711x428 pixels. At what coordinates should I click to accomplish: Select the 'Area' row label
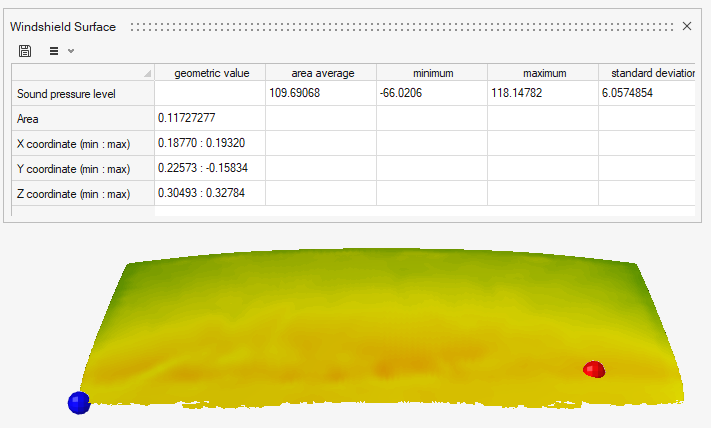coord(83,119)
